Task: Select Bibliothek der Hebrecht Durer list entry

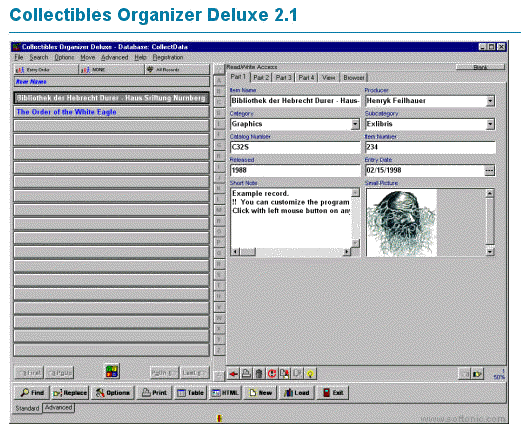Action: [111, 98]
